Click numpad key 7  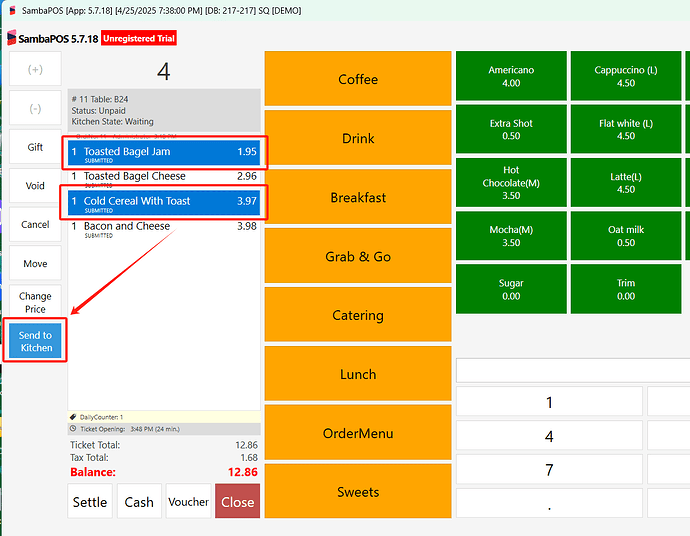549,469
